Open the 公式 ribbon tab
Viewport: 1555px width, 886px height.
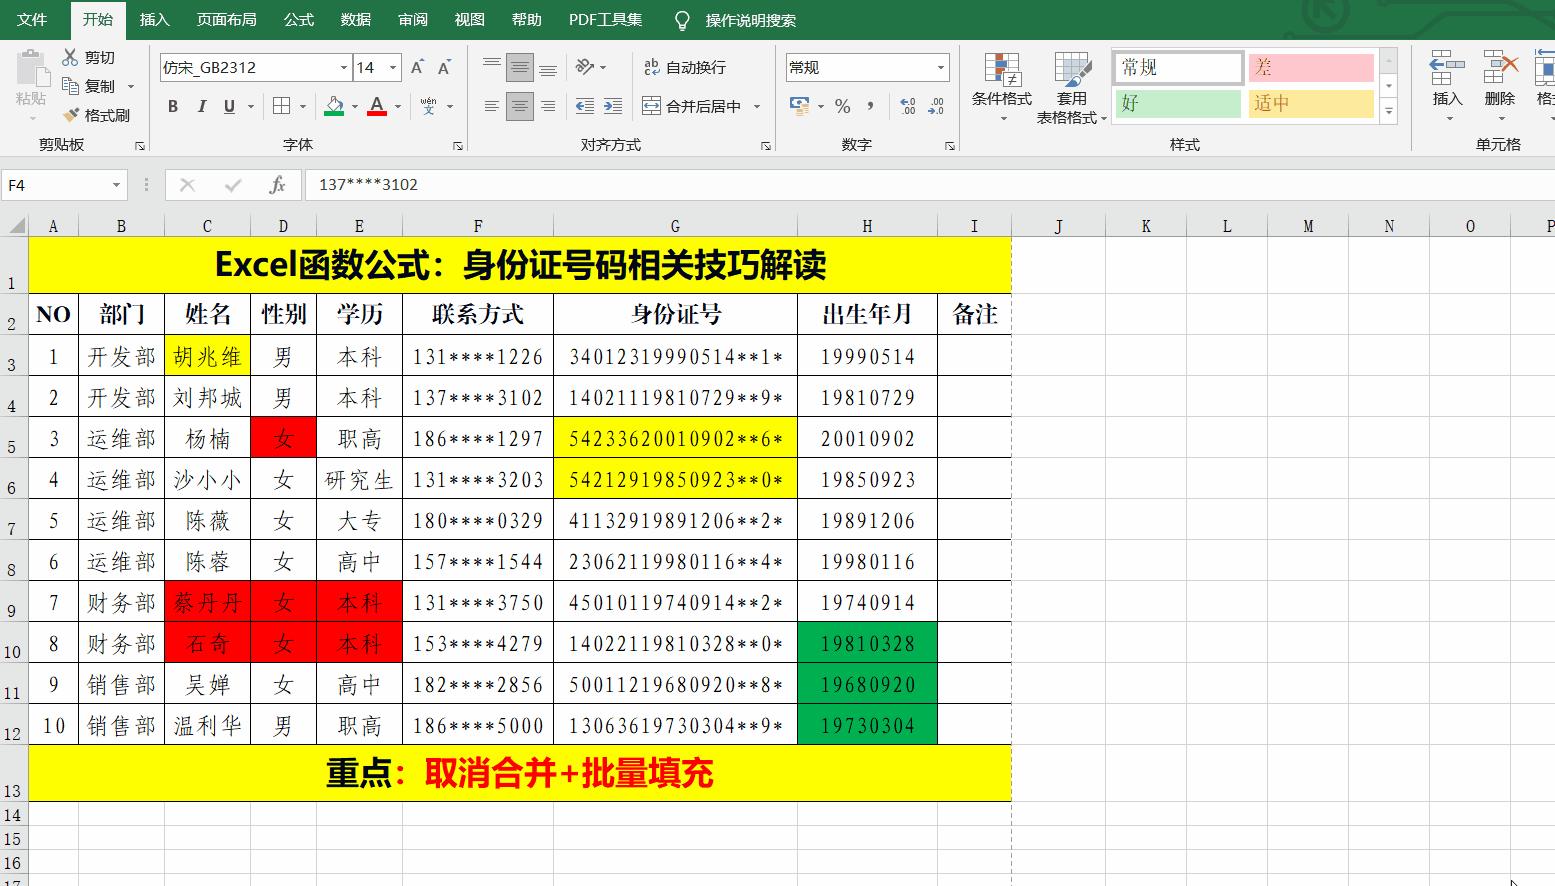298,18
